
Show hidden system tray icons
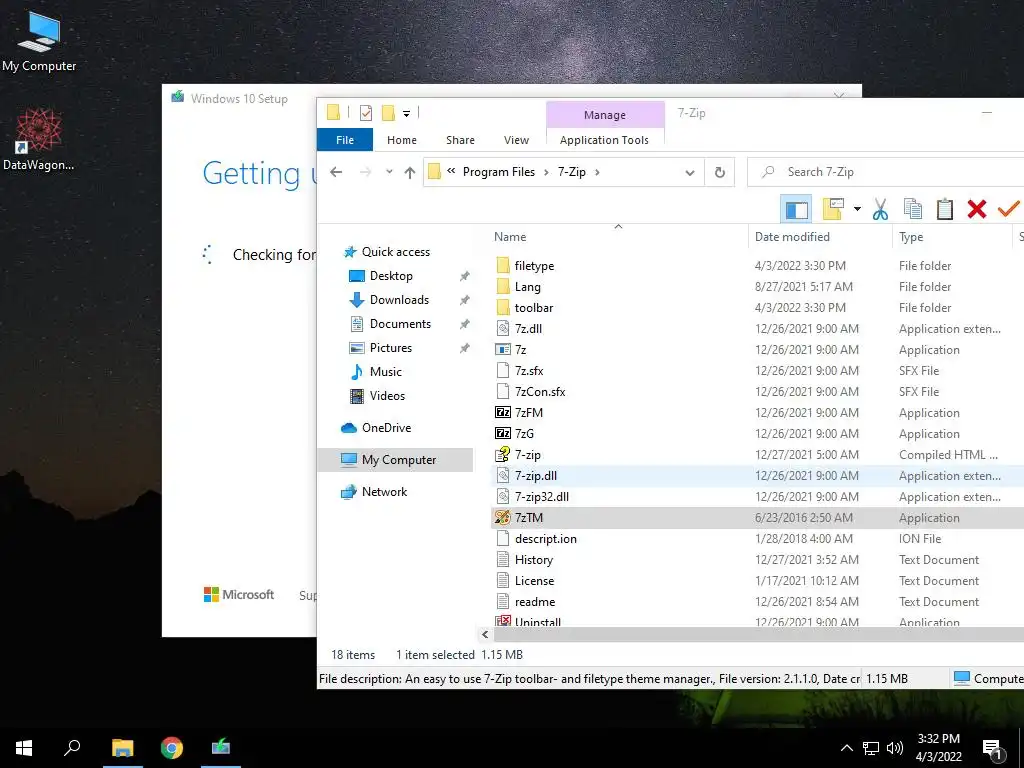[846, 748]
